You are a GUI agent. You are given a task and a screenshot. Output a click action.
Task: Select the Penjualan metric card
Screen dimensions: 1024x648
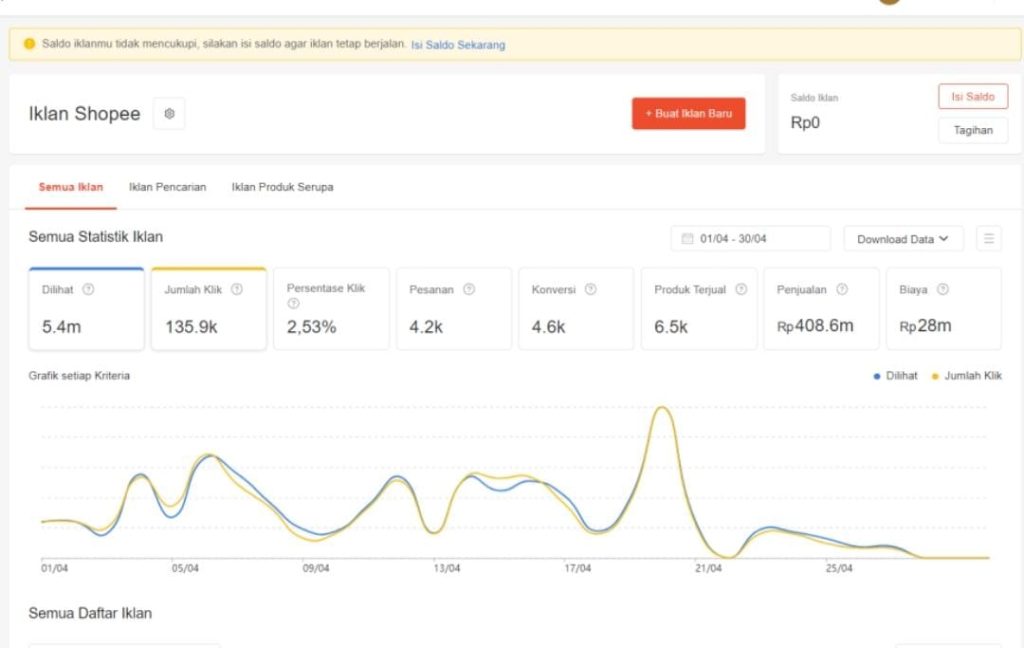click(x=821, y=308)
